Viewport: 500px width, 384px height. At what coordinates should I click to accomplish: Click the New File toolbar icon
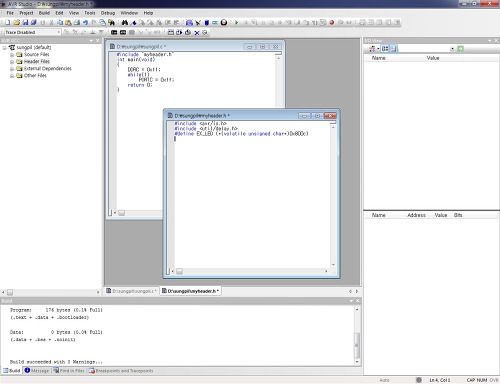point(7,23)
